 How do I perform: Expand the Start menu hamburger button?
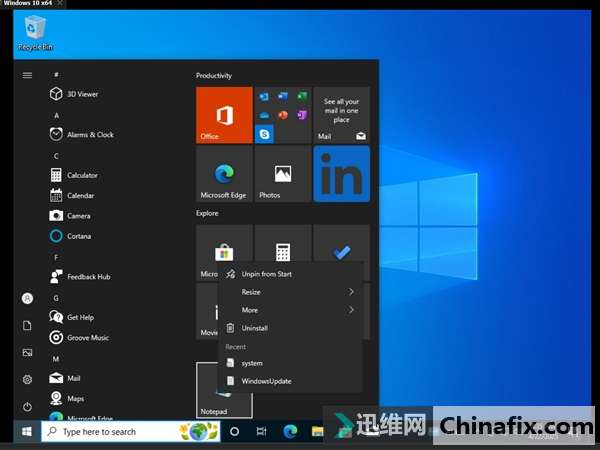[x=27, y=75]
